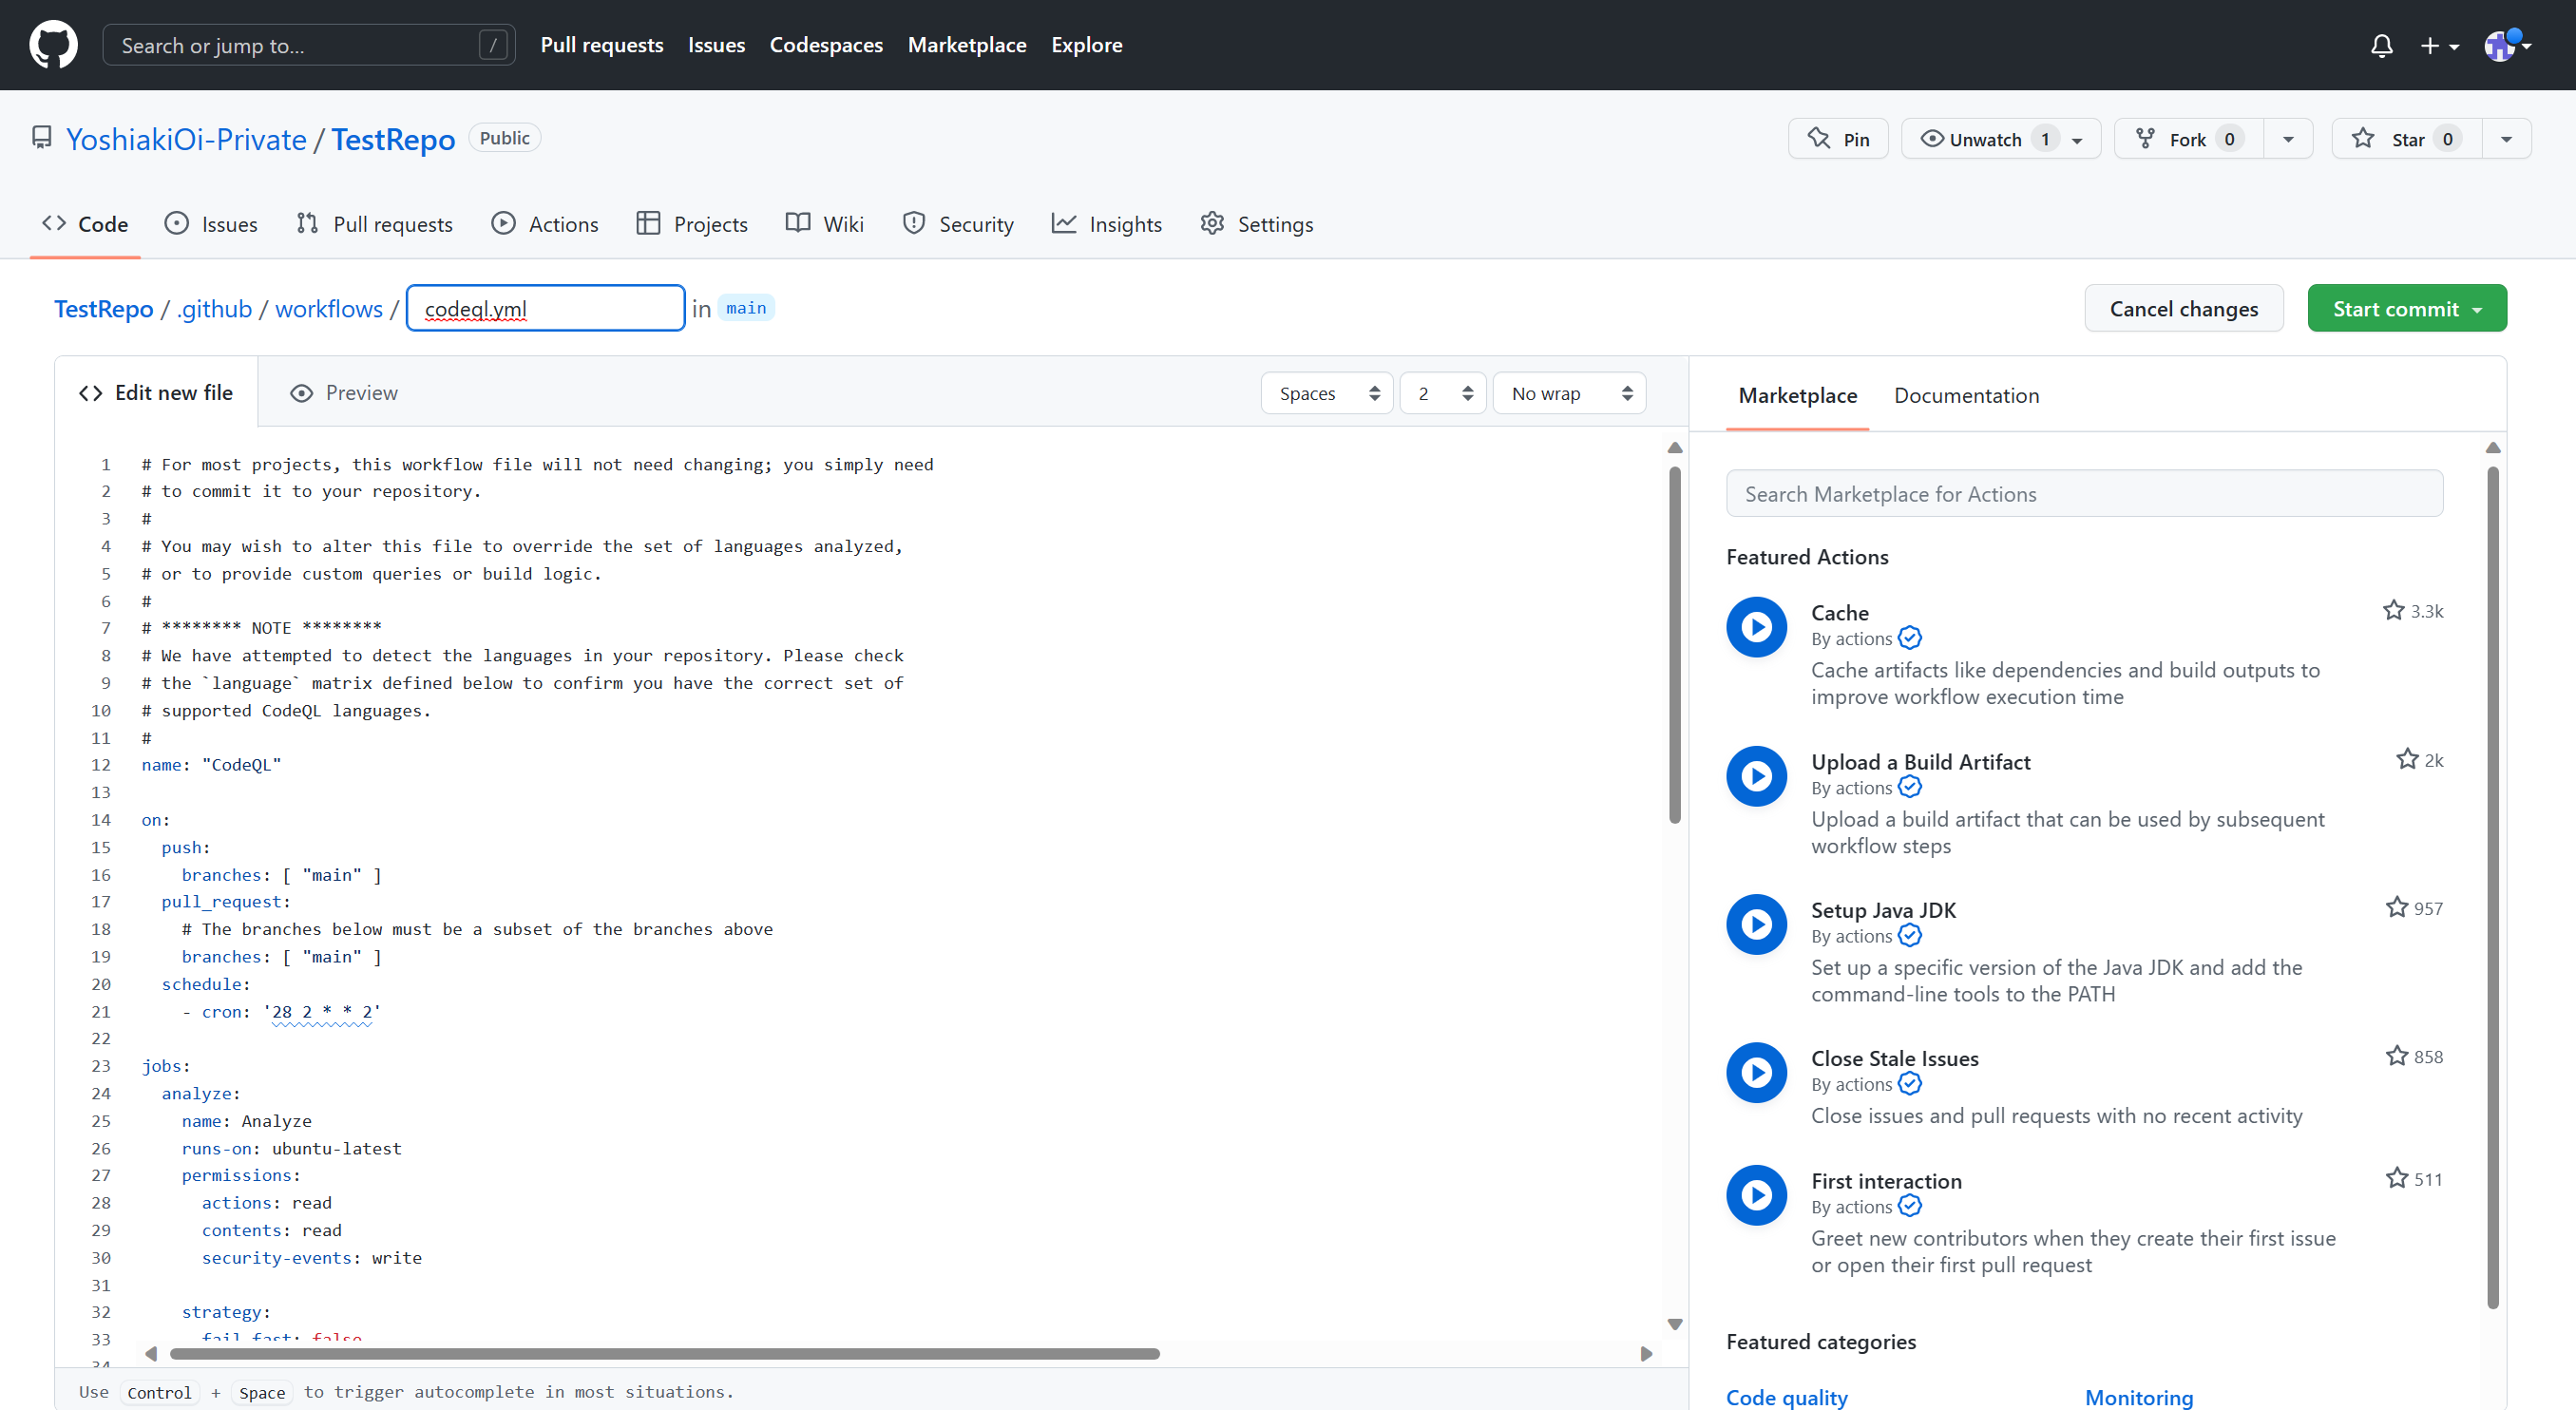2576x1410 pixels.
Task: Click the verified badge beside Cache's creator
Action: [x=1911, y=638]
